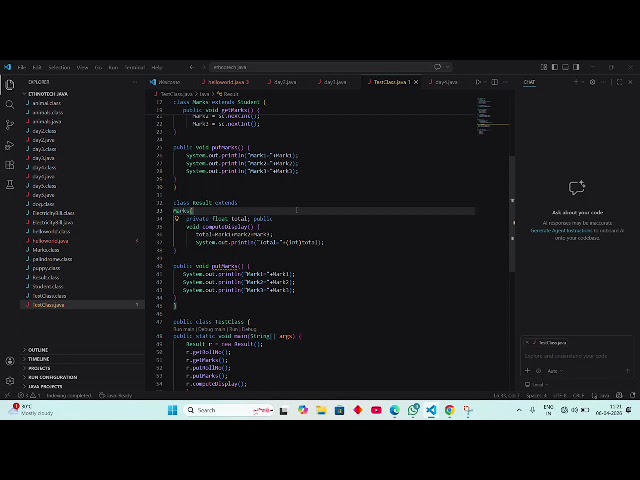Click the problems count in status bar
The width and height of the screenshot is (640, 480).
click(29, 395)
